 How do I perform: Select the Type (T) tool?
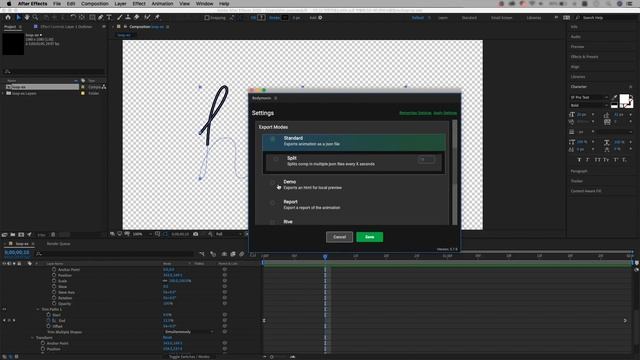tap(109, 18)
